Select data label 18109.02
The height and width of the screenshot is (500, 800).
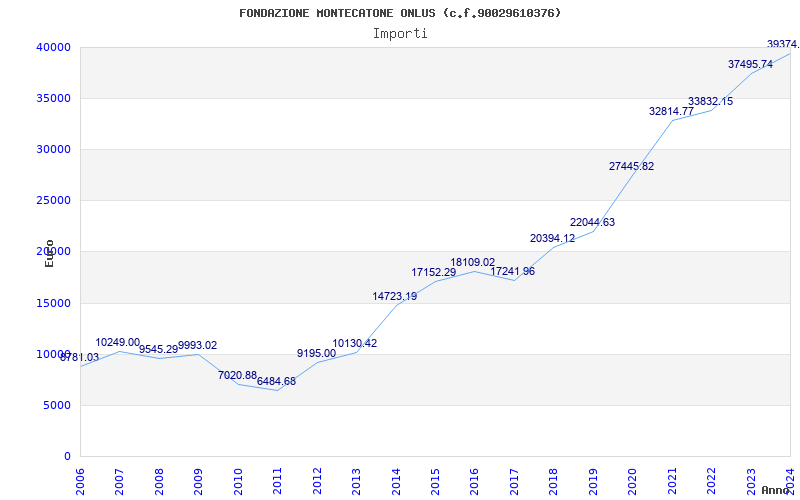(x=472, y=262)
